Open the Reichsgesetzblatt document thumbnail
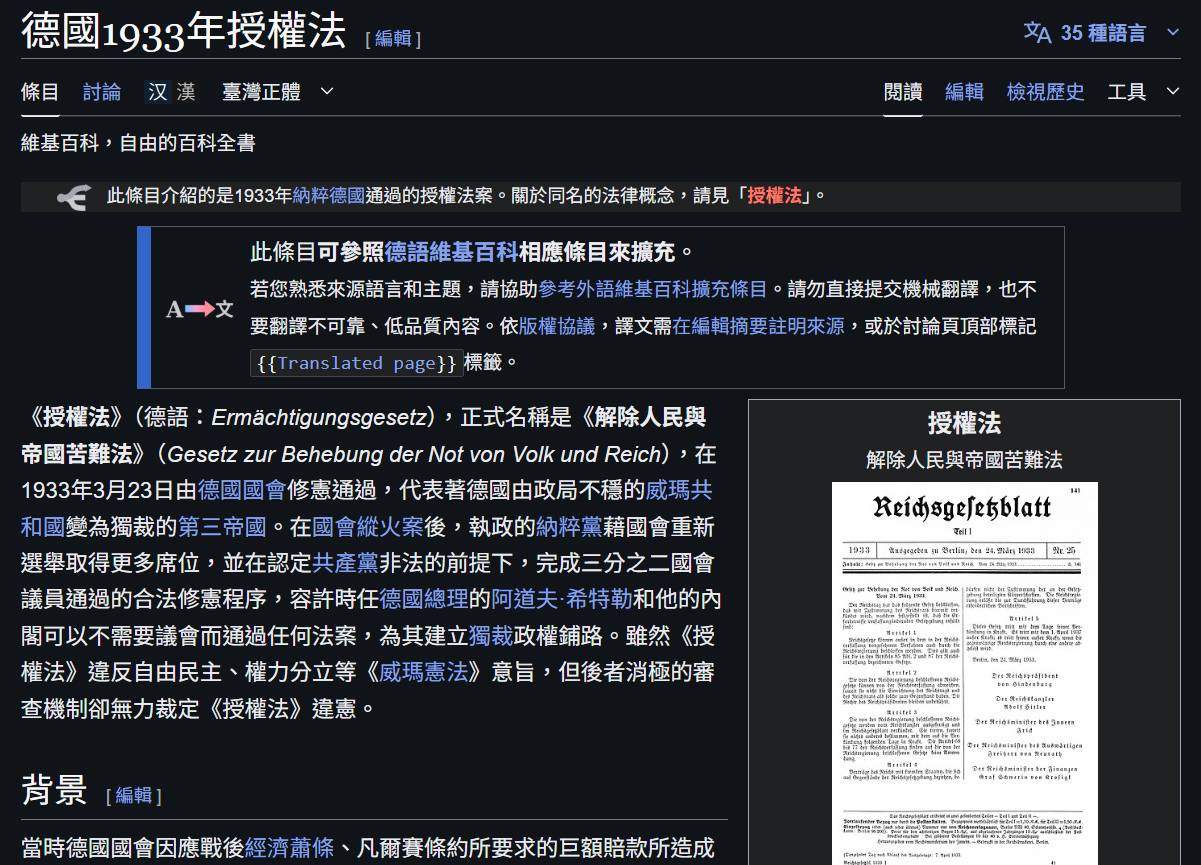 click(x=964, y=670)
